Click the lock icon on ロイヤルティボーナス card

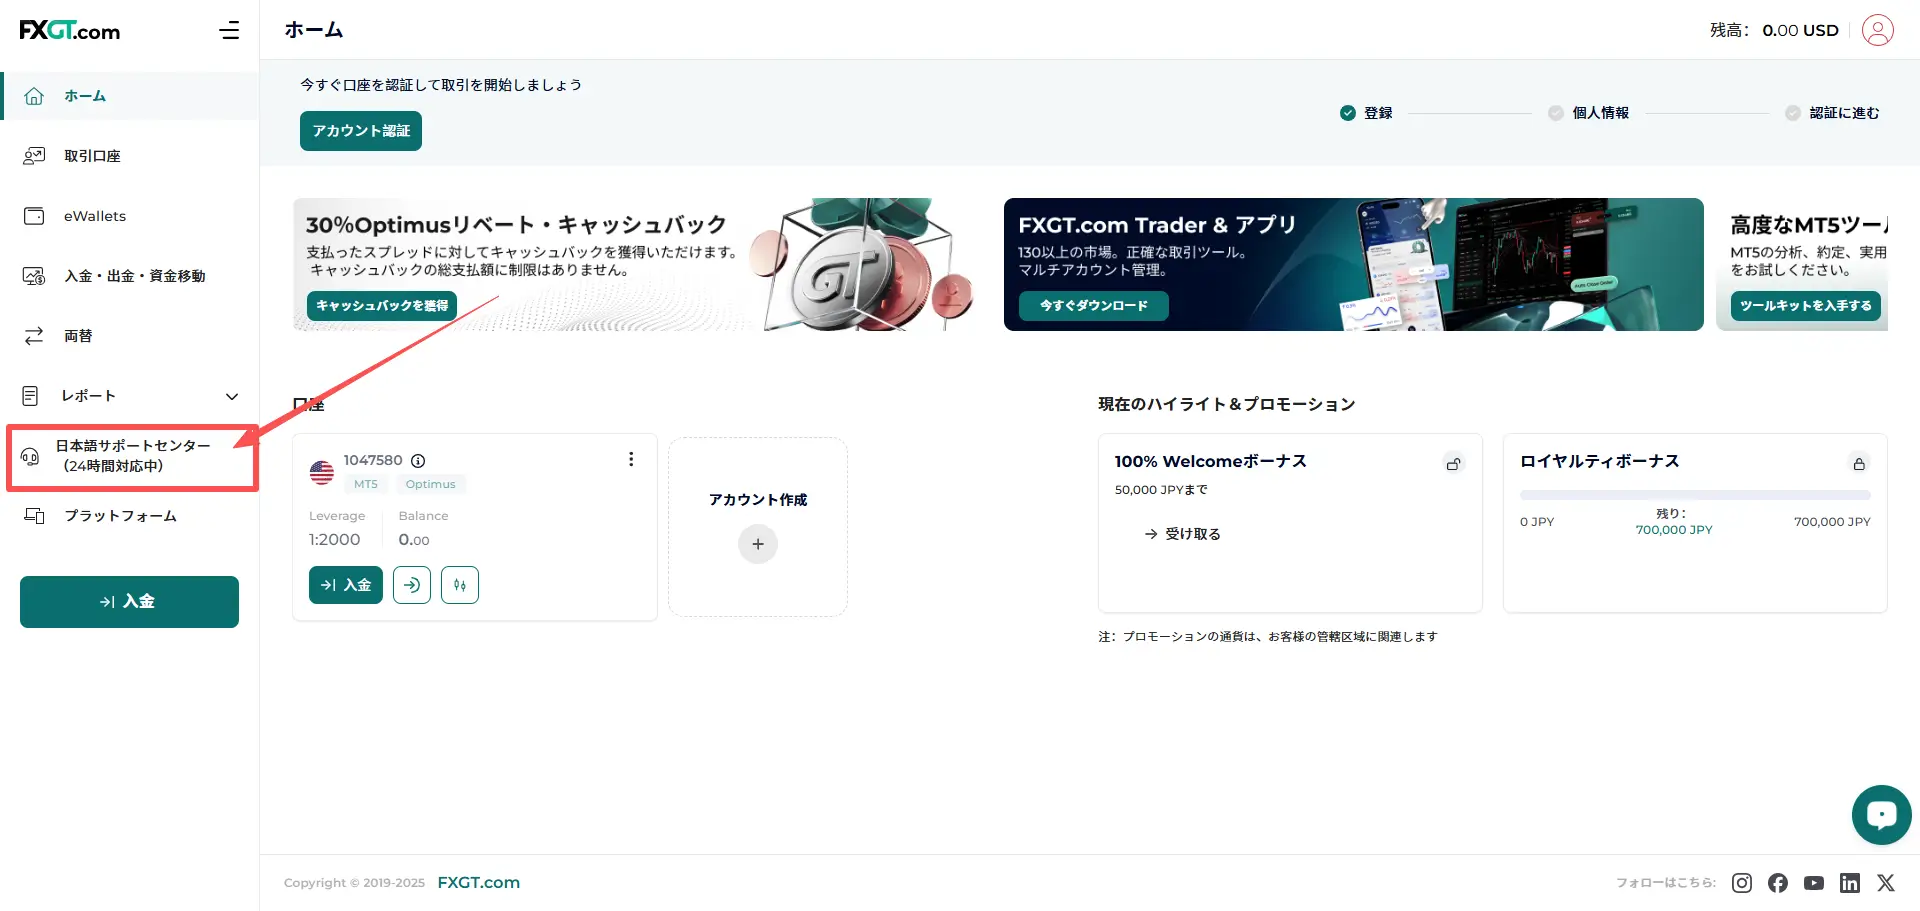click(x=1859, y=463)
